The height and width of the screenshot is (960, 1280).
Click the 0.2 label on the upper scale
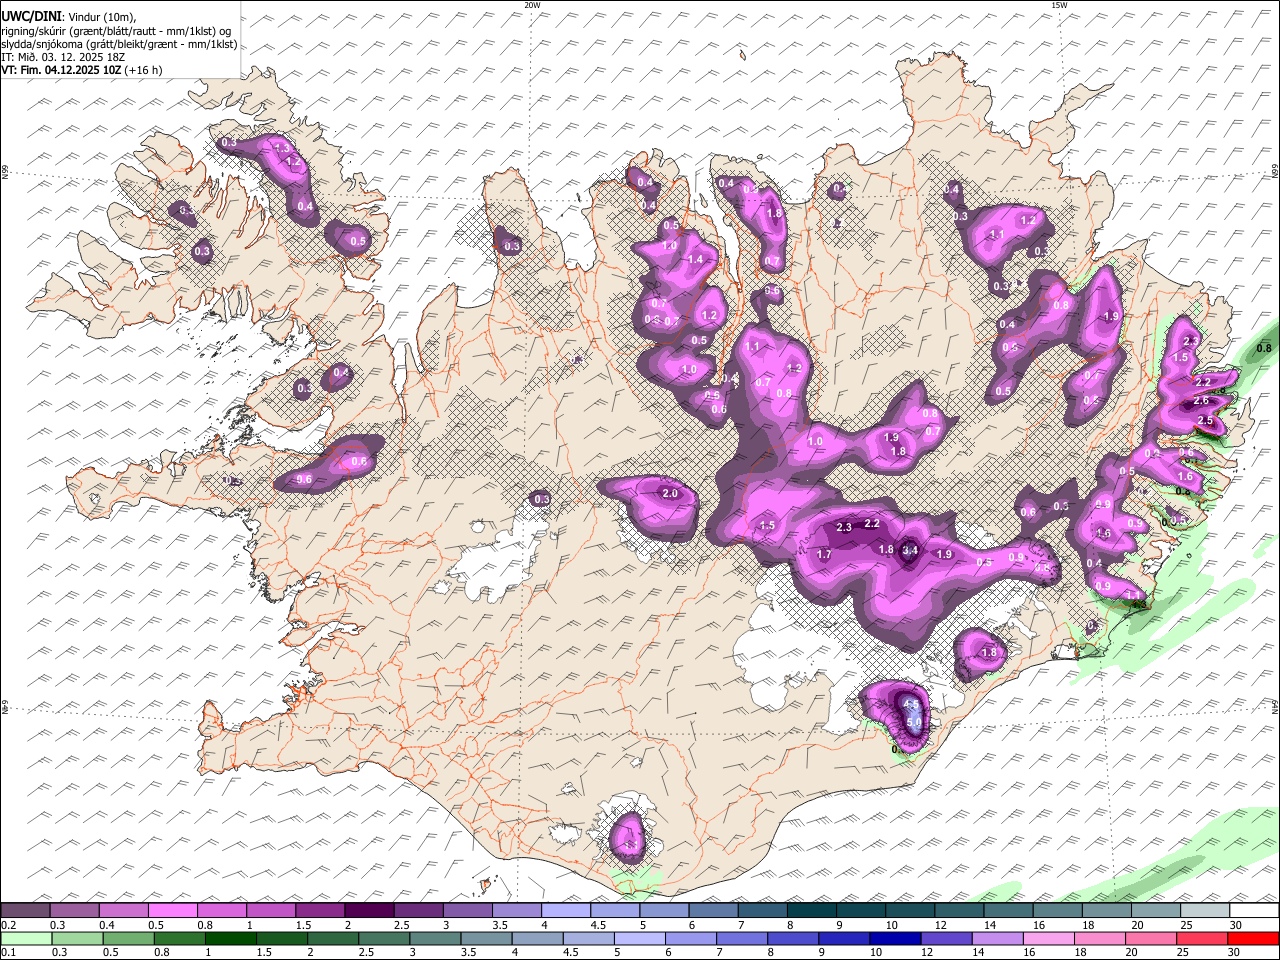pos(8,925)
